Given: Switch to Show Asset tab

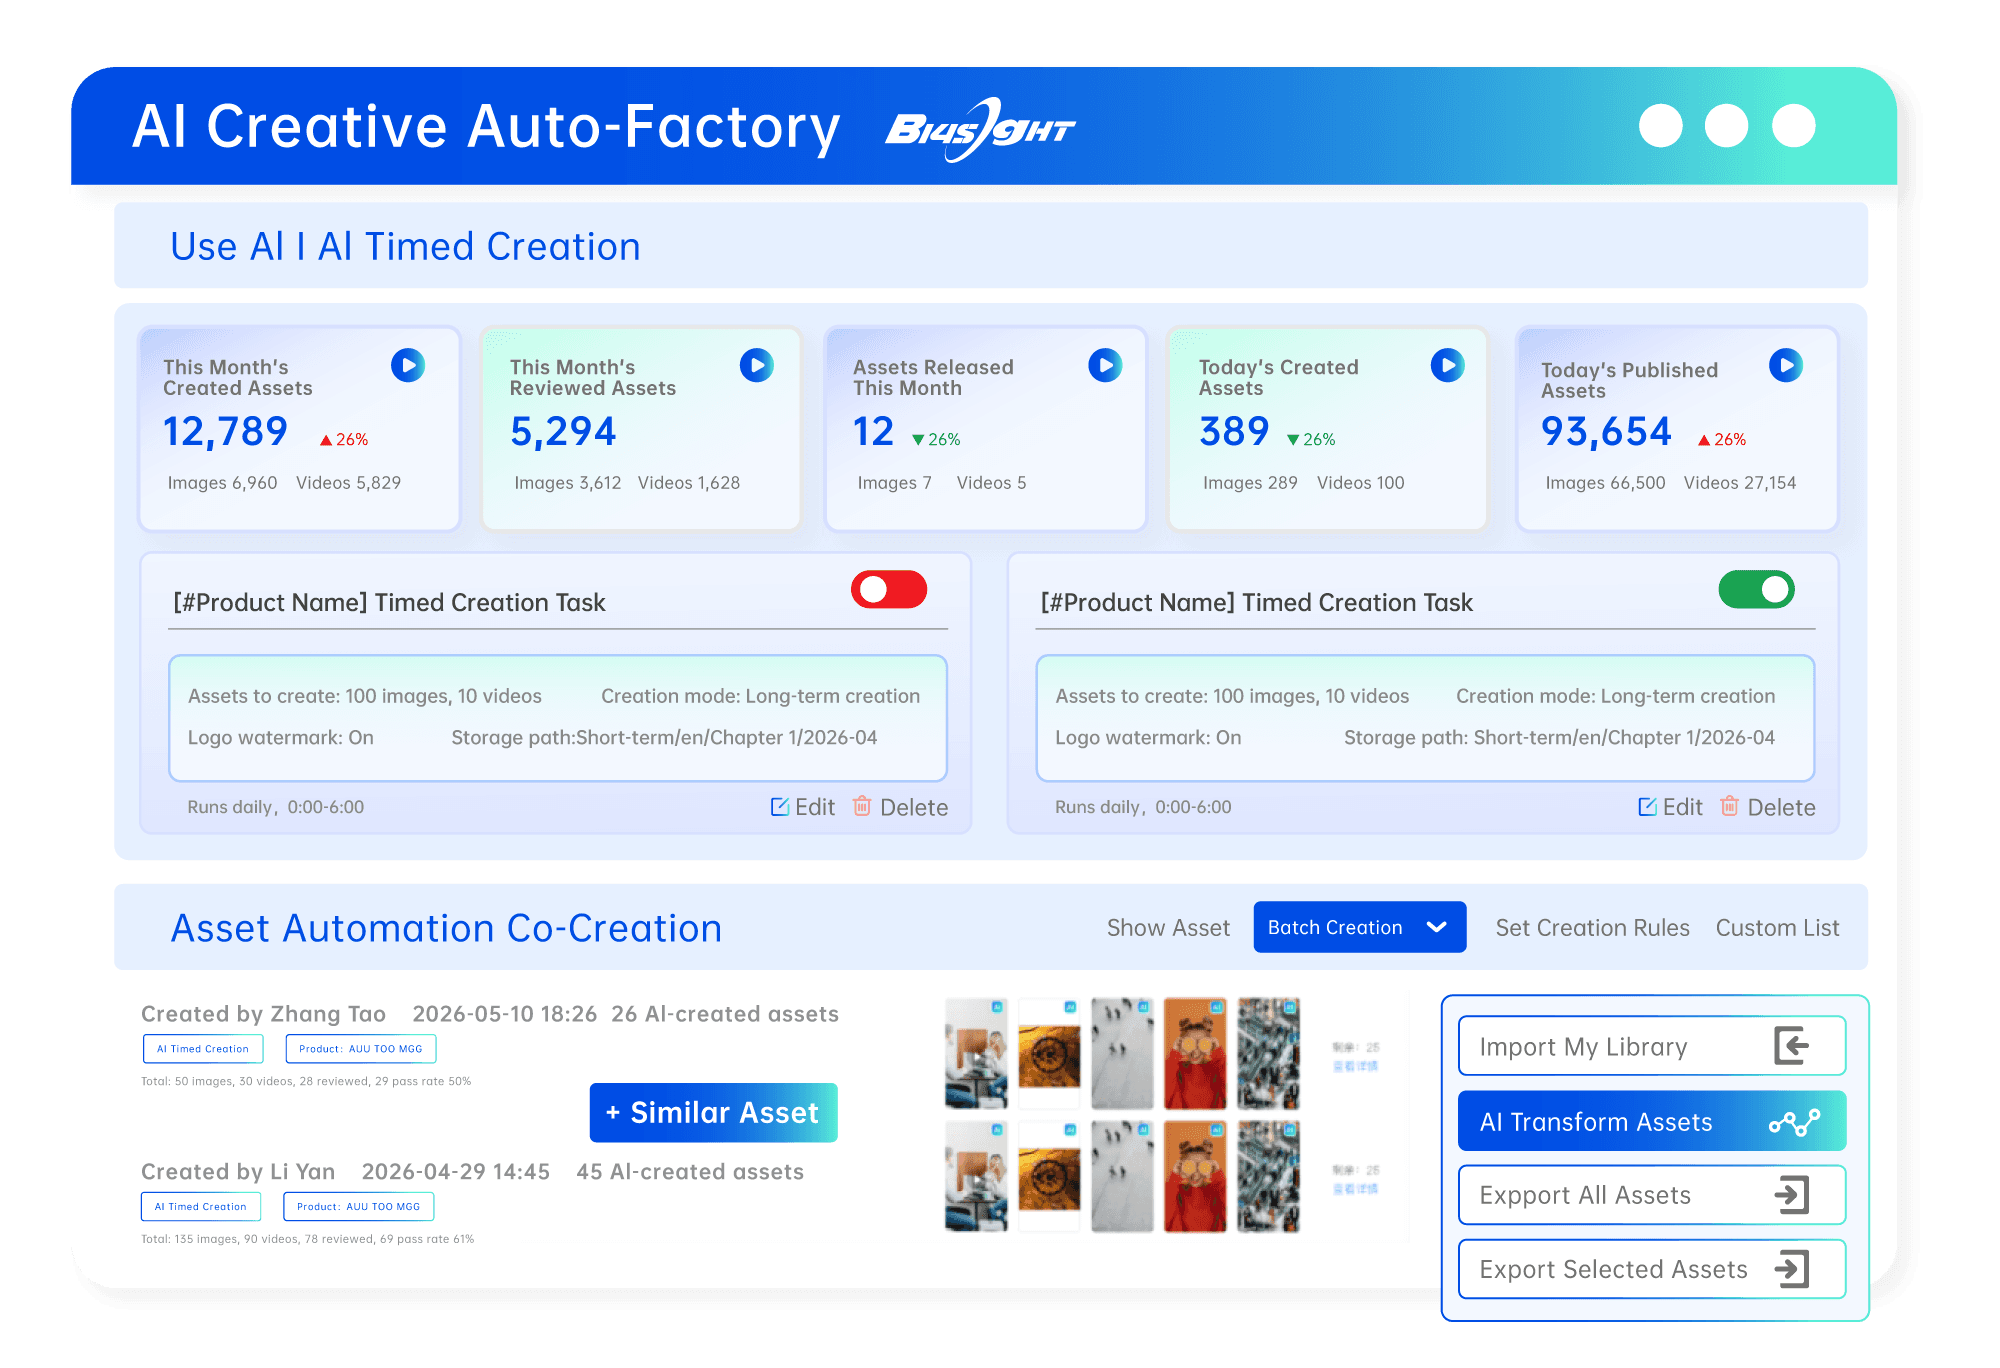Looking at the screenshot, I should [1168, 928].
